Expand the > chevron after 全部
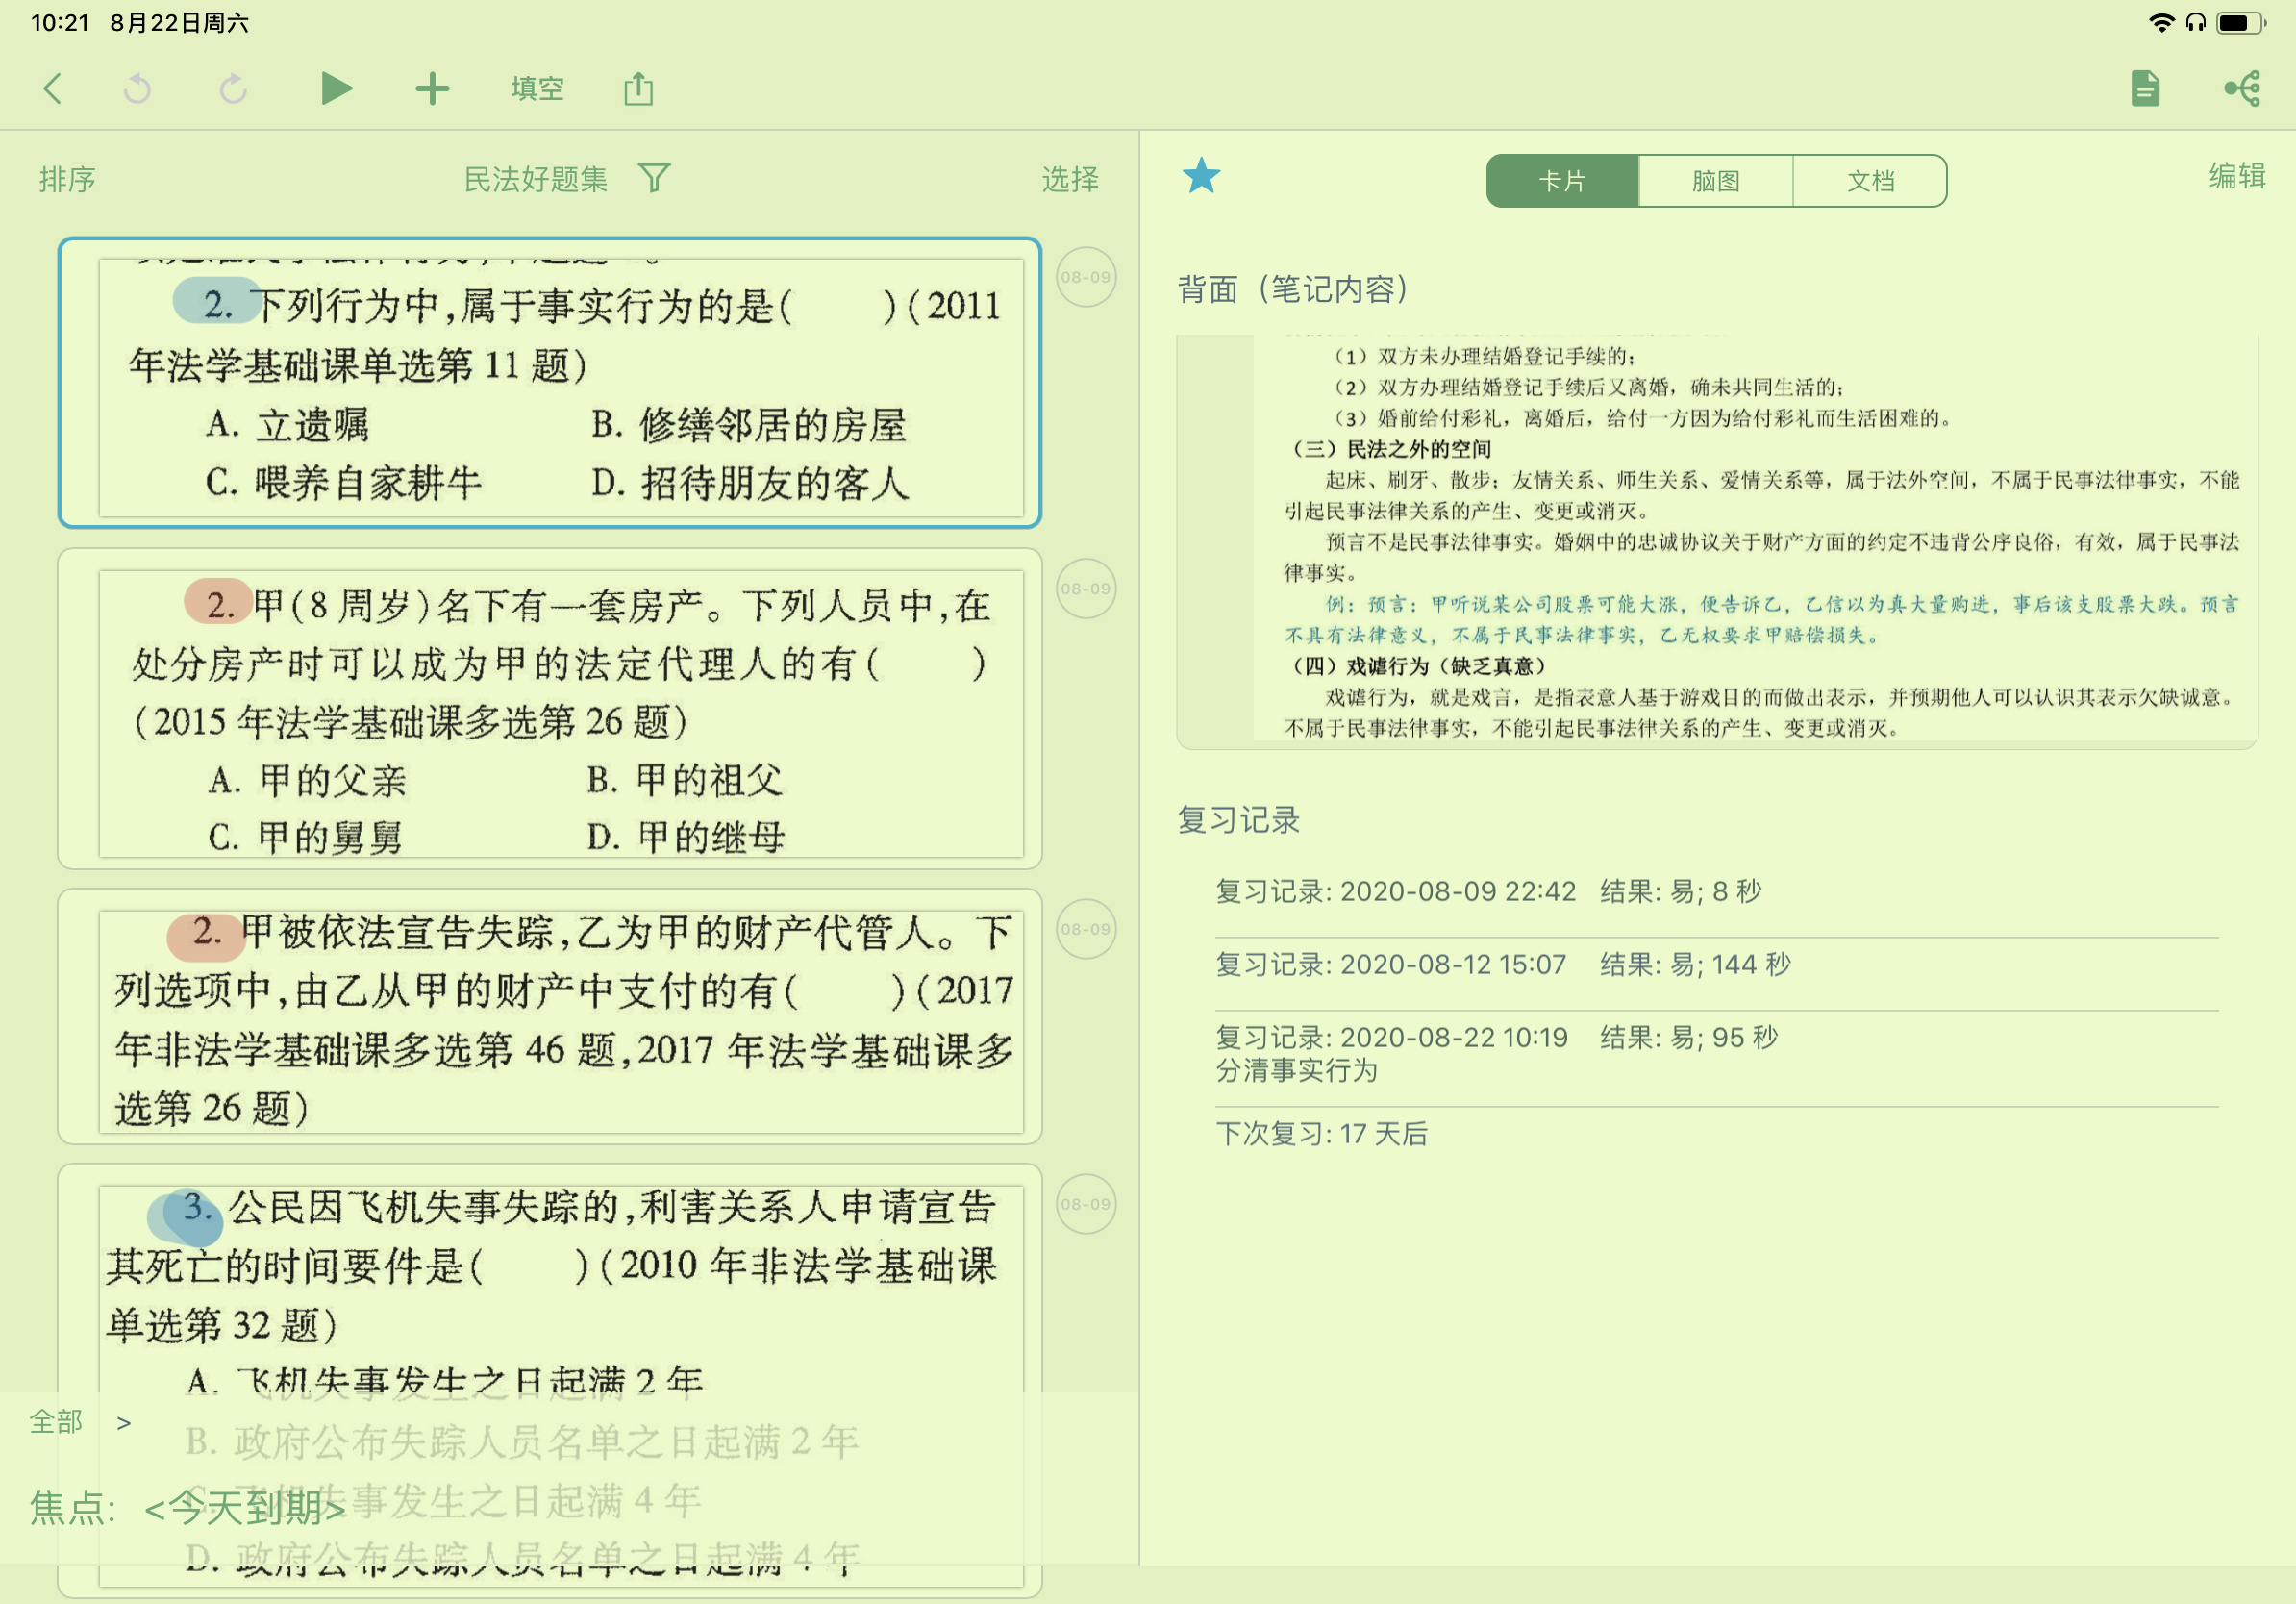 pyautogui.click(x=124, y=1422)
